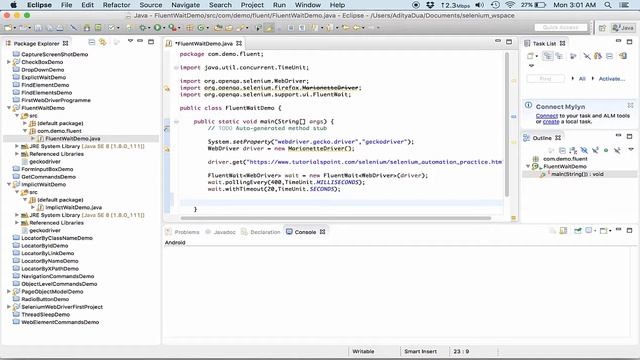Click the Connect link in Mylyn notice
Image resolution: width=640 pixels, height=360 pixels.
click(x=547, y=116)
